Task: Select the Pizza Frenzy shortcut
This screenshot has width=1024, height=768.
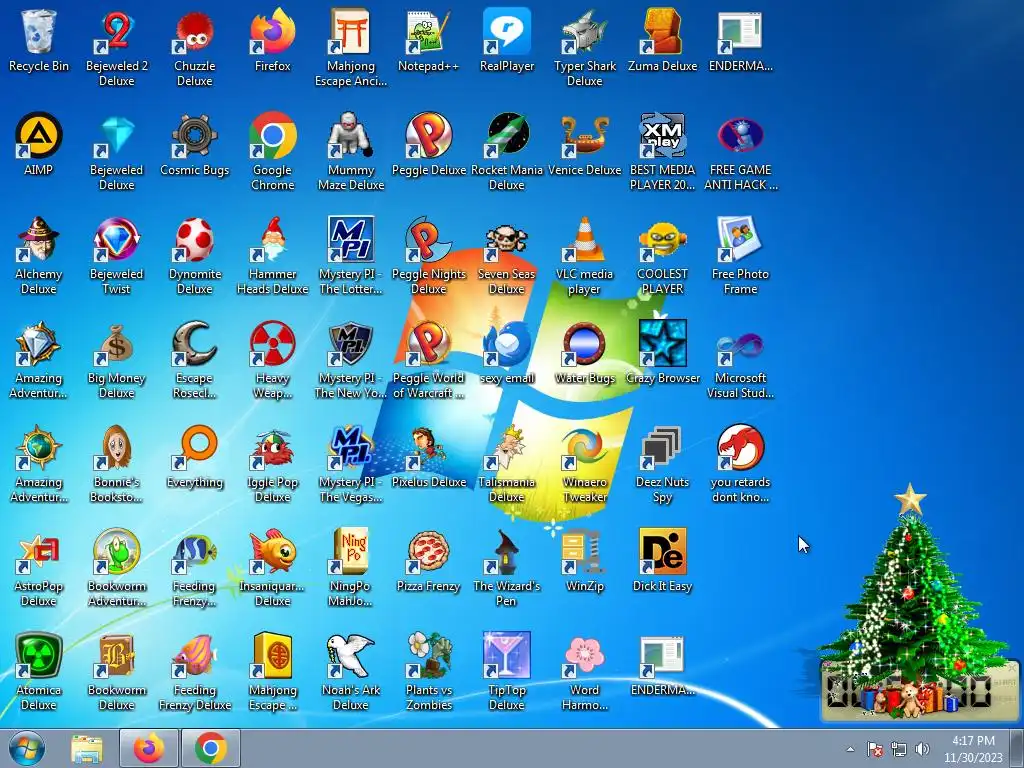Action: pyautogui.click(x=428, y=551)
